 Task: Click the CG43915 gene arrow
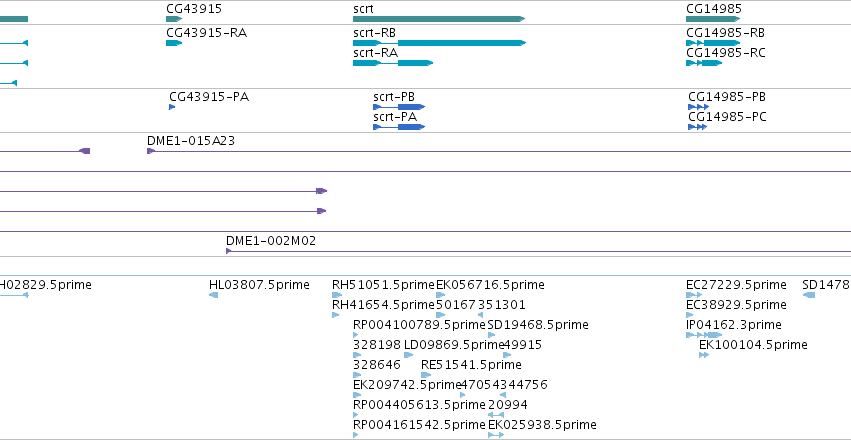pyautogui.click(x=174, y=19)
